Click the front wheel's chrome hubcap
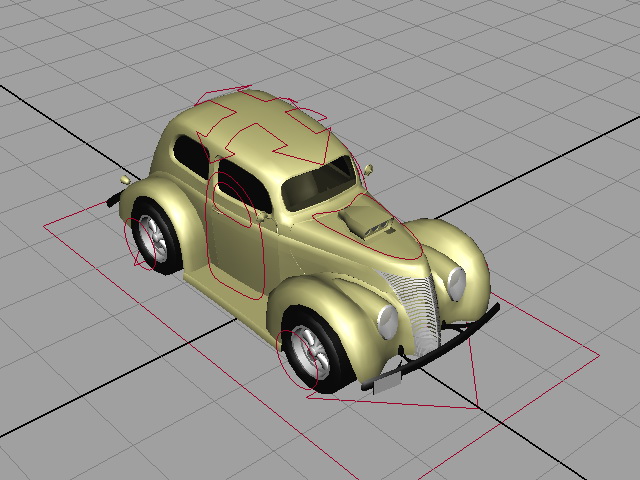The height and width of the screenshot is (480, 640). click(x=311, y=352)
